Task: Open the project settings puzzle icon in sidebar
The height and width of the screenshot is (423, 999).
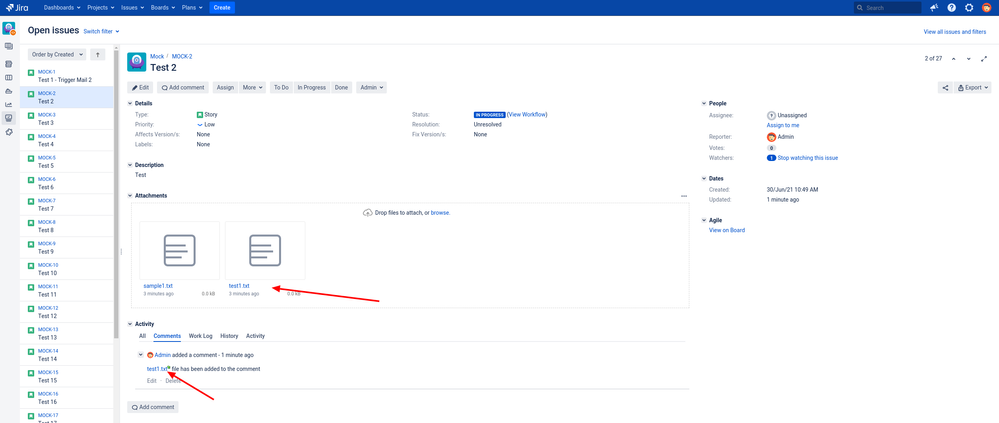Action: click(8, 132)
